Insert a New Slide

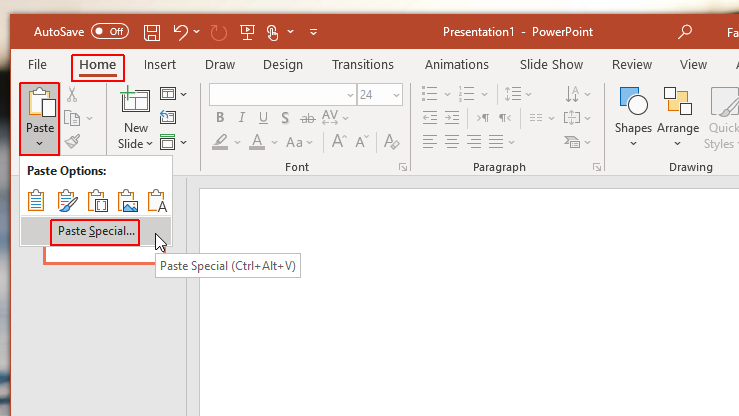135,118
